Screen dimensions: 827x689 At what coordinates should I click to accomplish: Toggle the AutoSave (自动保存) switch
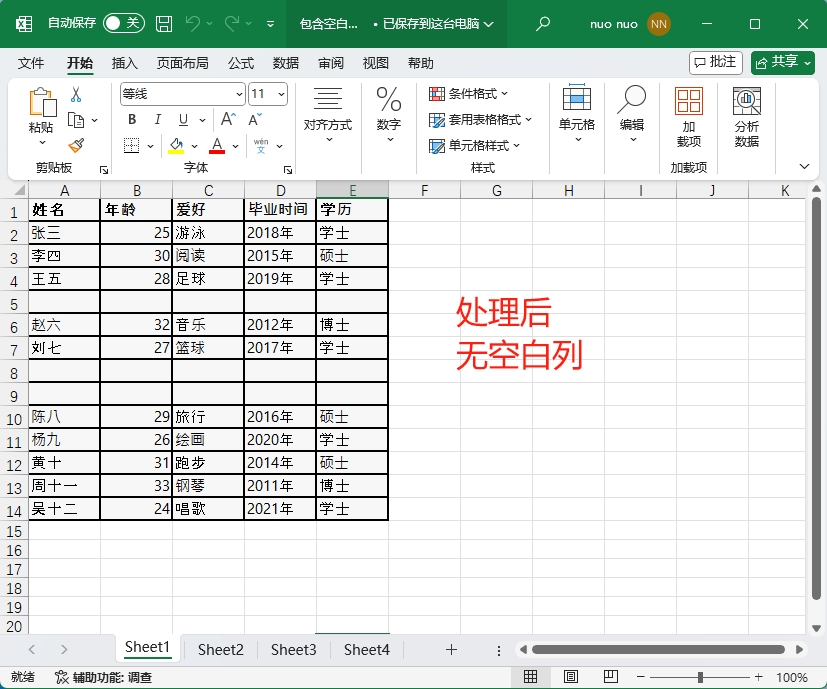click(123, 23)
